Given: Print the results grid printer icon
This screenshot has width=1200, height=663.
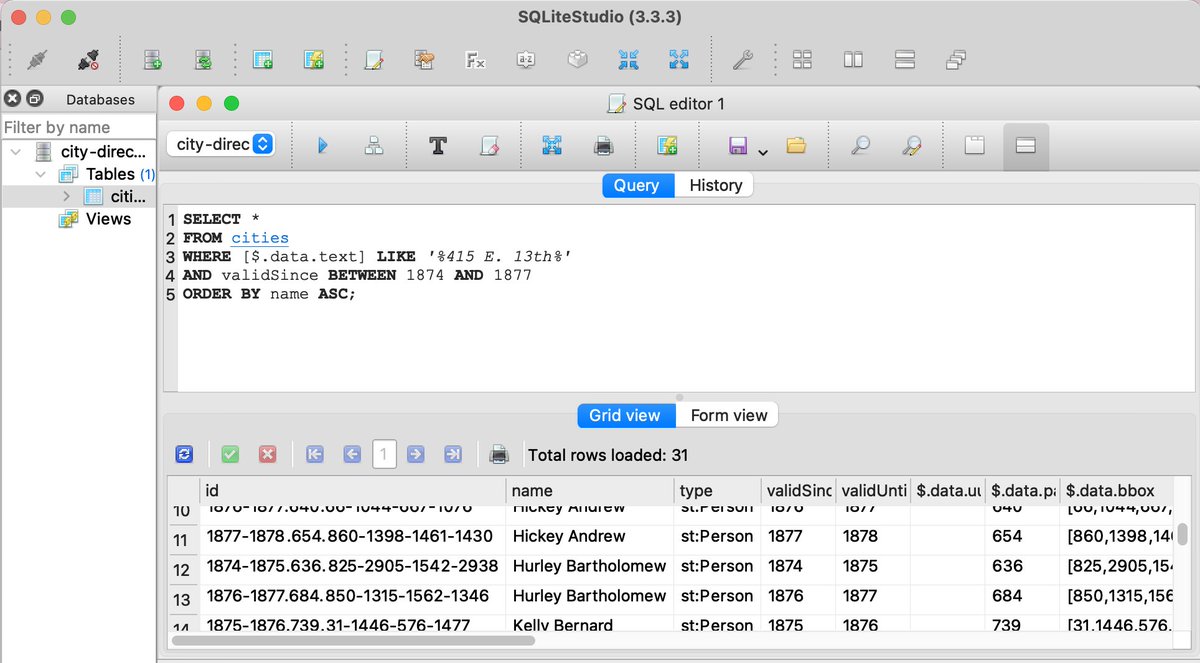Looking at the screenshot, I should click(499, 454).
